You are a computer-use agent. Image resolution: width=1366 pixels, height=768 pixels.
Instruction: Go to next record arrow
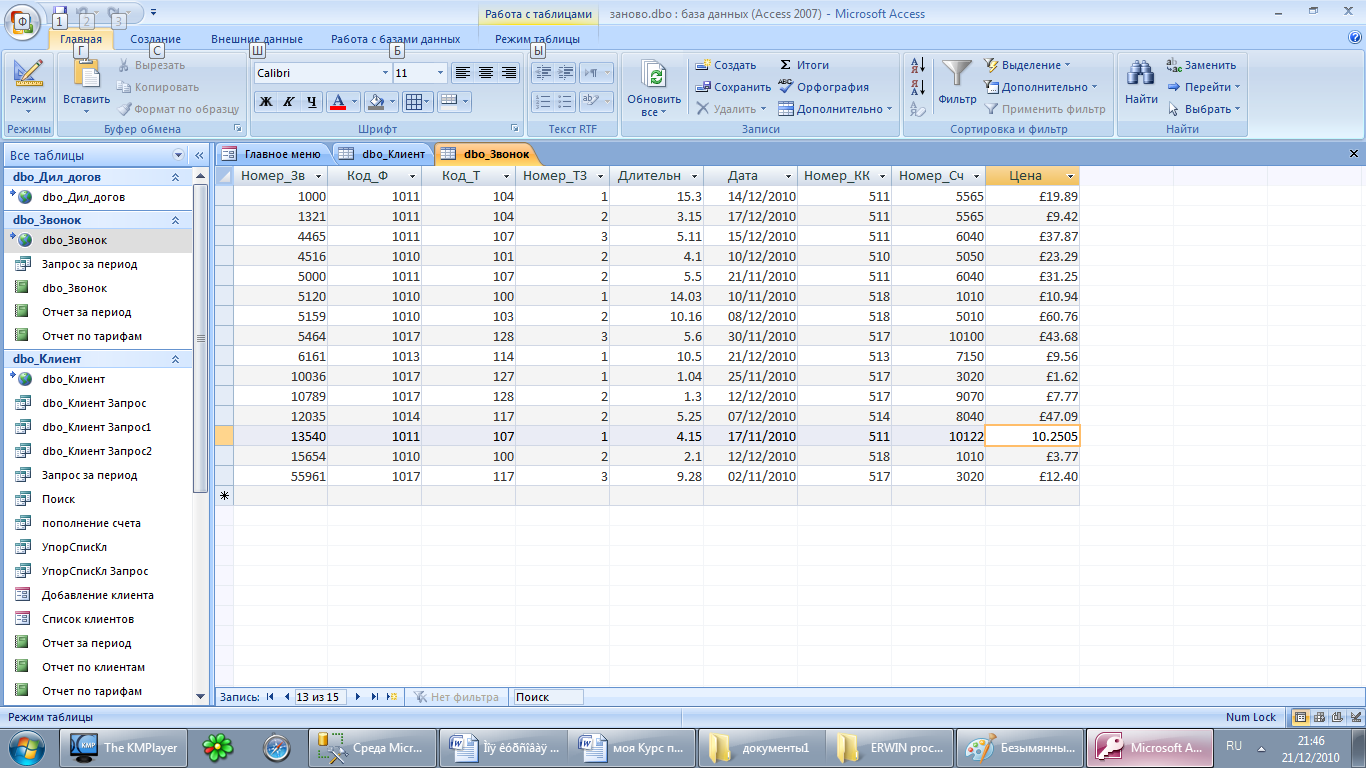(x=358, y=697)
